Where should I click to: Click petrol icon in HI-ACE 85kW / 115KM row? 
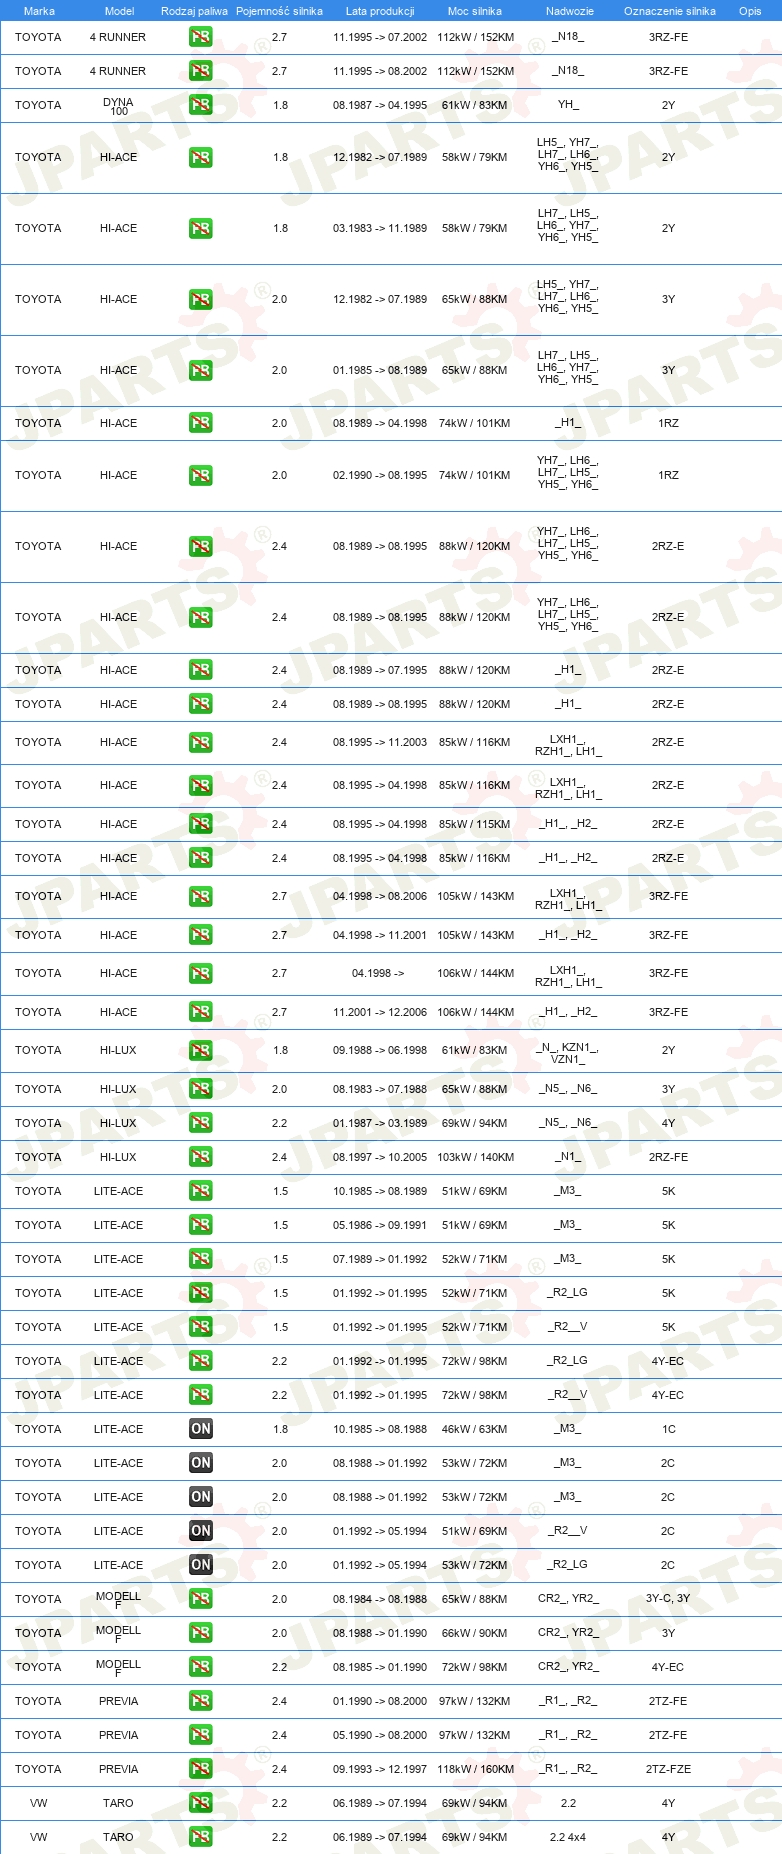pos(201,824)
